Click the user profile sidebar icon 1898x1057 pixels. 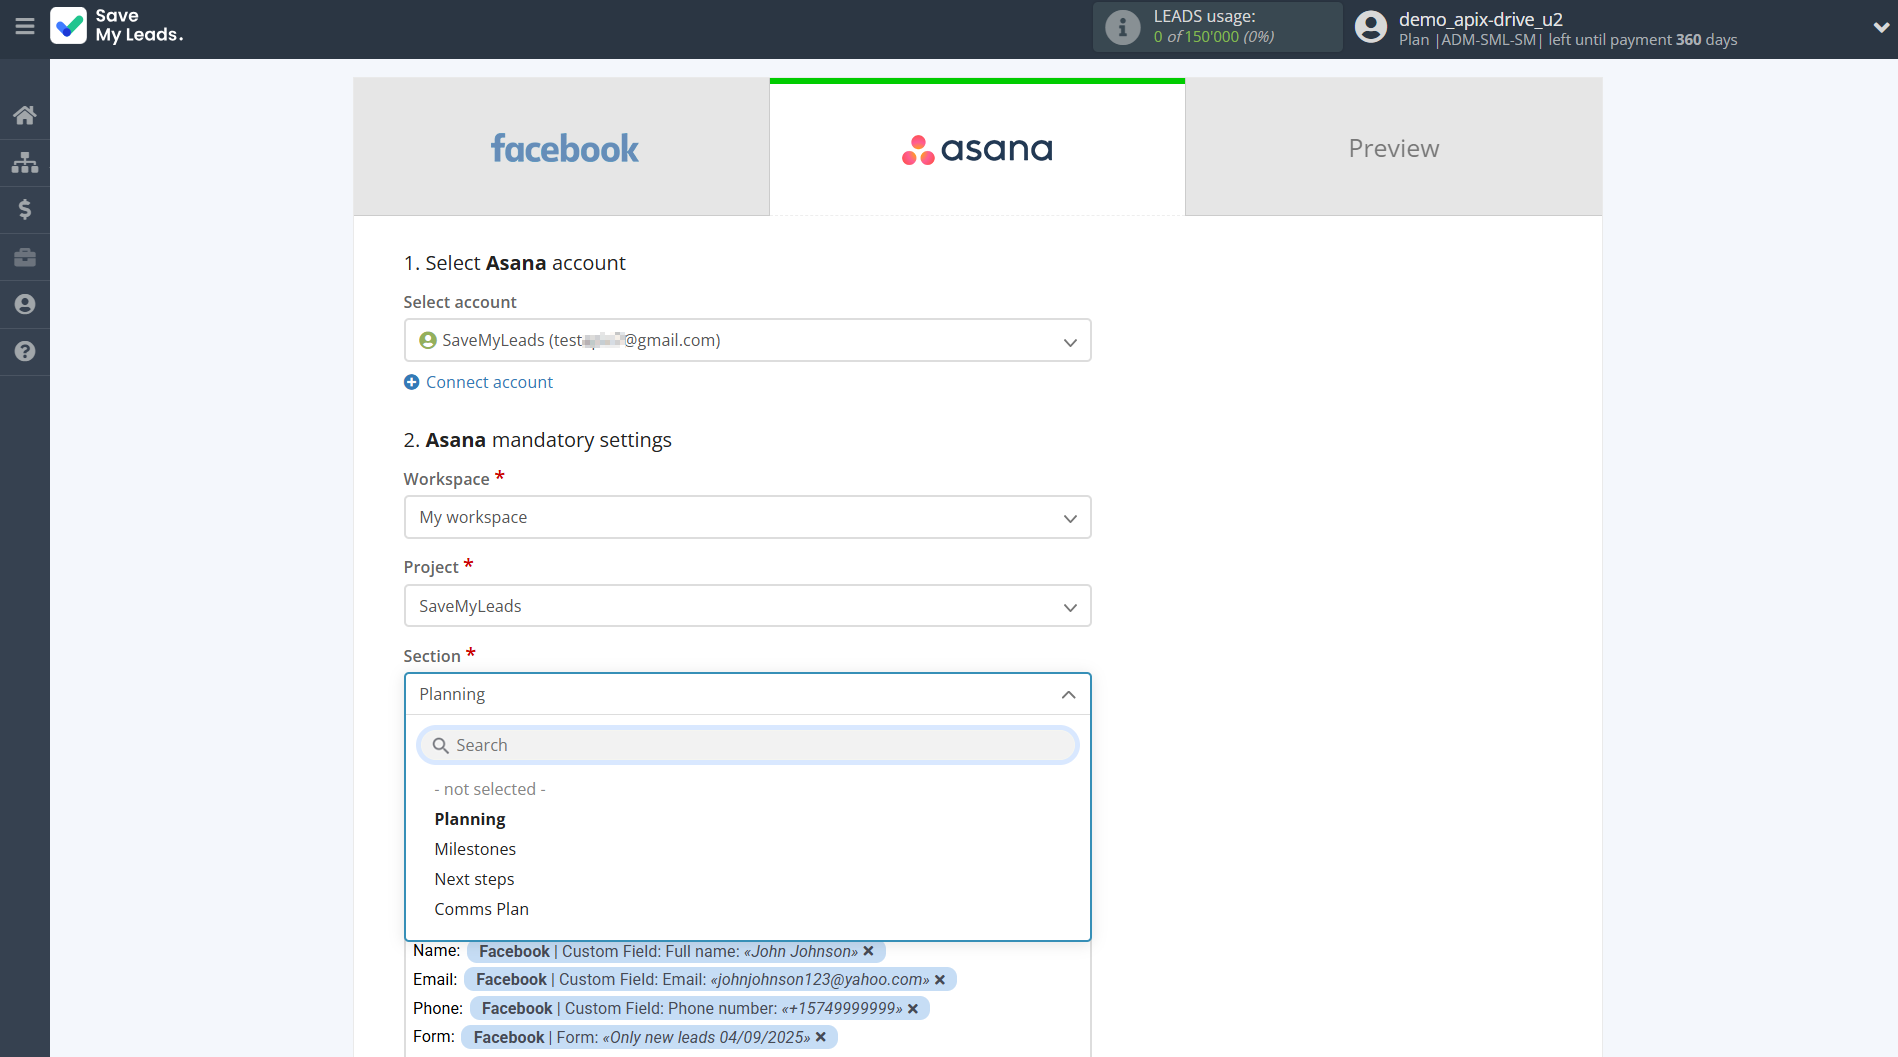pos(25,304)
